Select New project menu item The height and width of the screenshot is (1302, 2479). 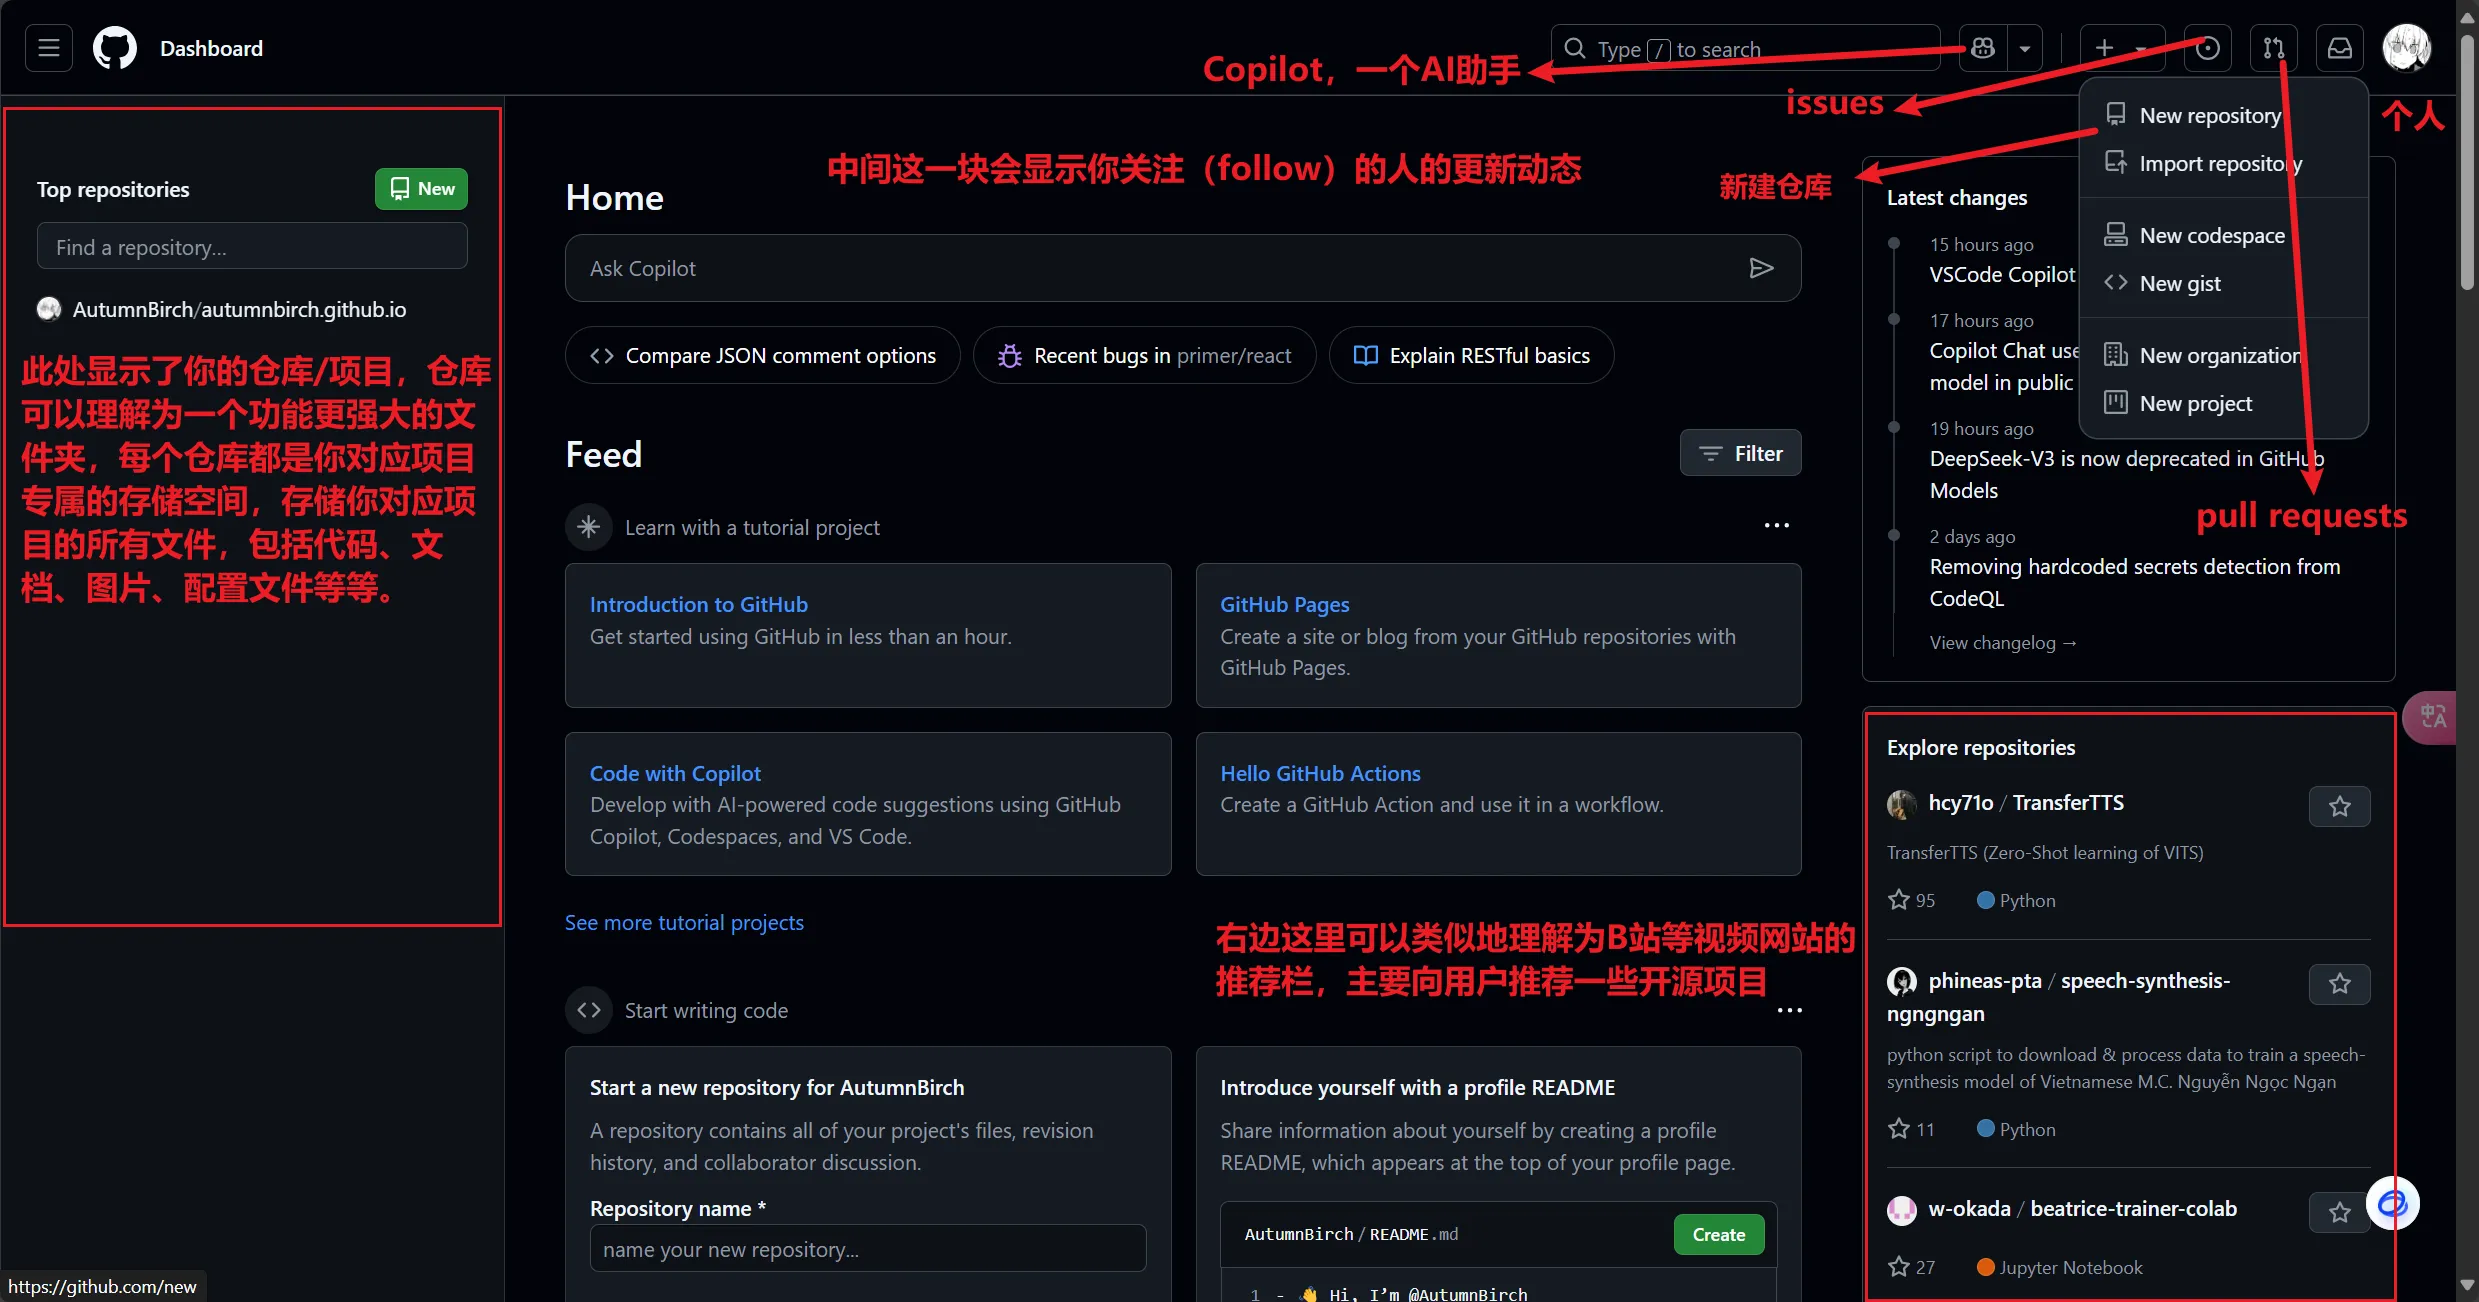[2223, 403]
